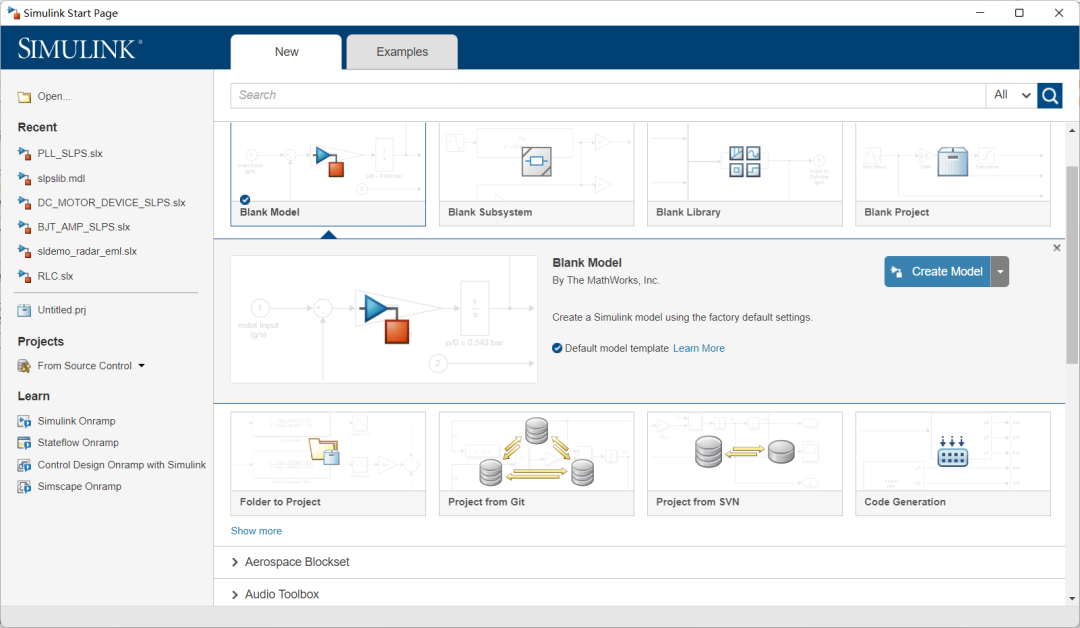Select the Blank Model template thumbnail
This screenshot has height=628, width=1080.
[328, 174]
